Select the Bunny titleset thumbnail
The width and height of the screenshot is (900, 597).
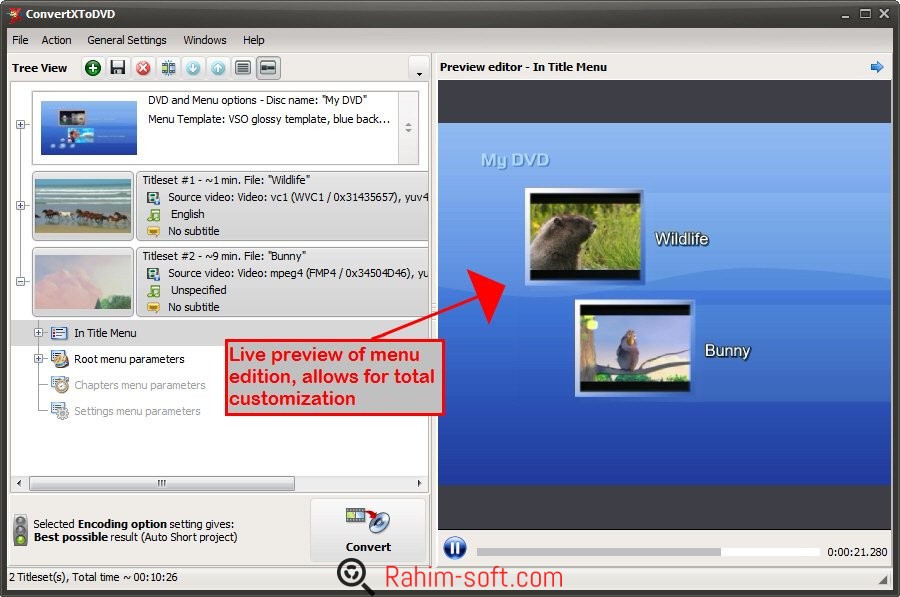(x=83, y=282)
